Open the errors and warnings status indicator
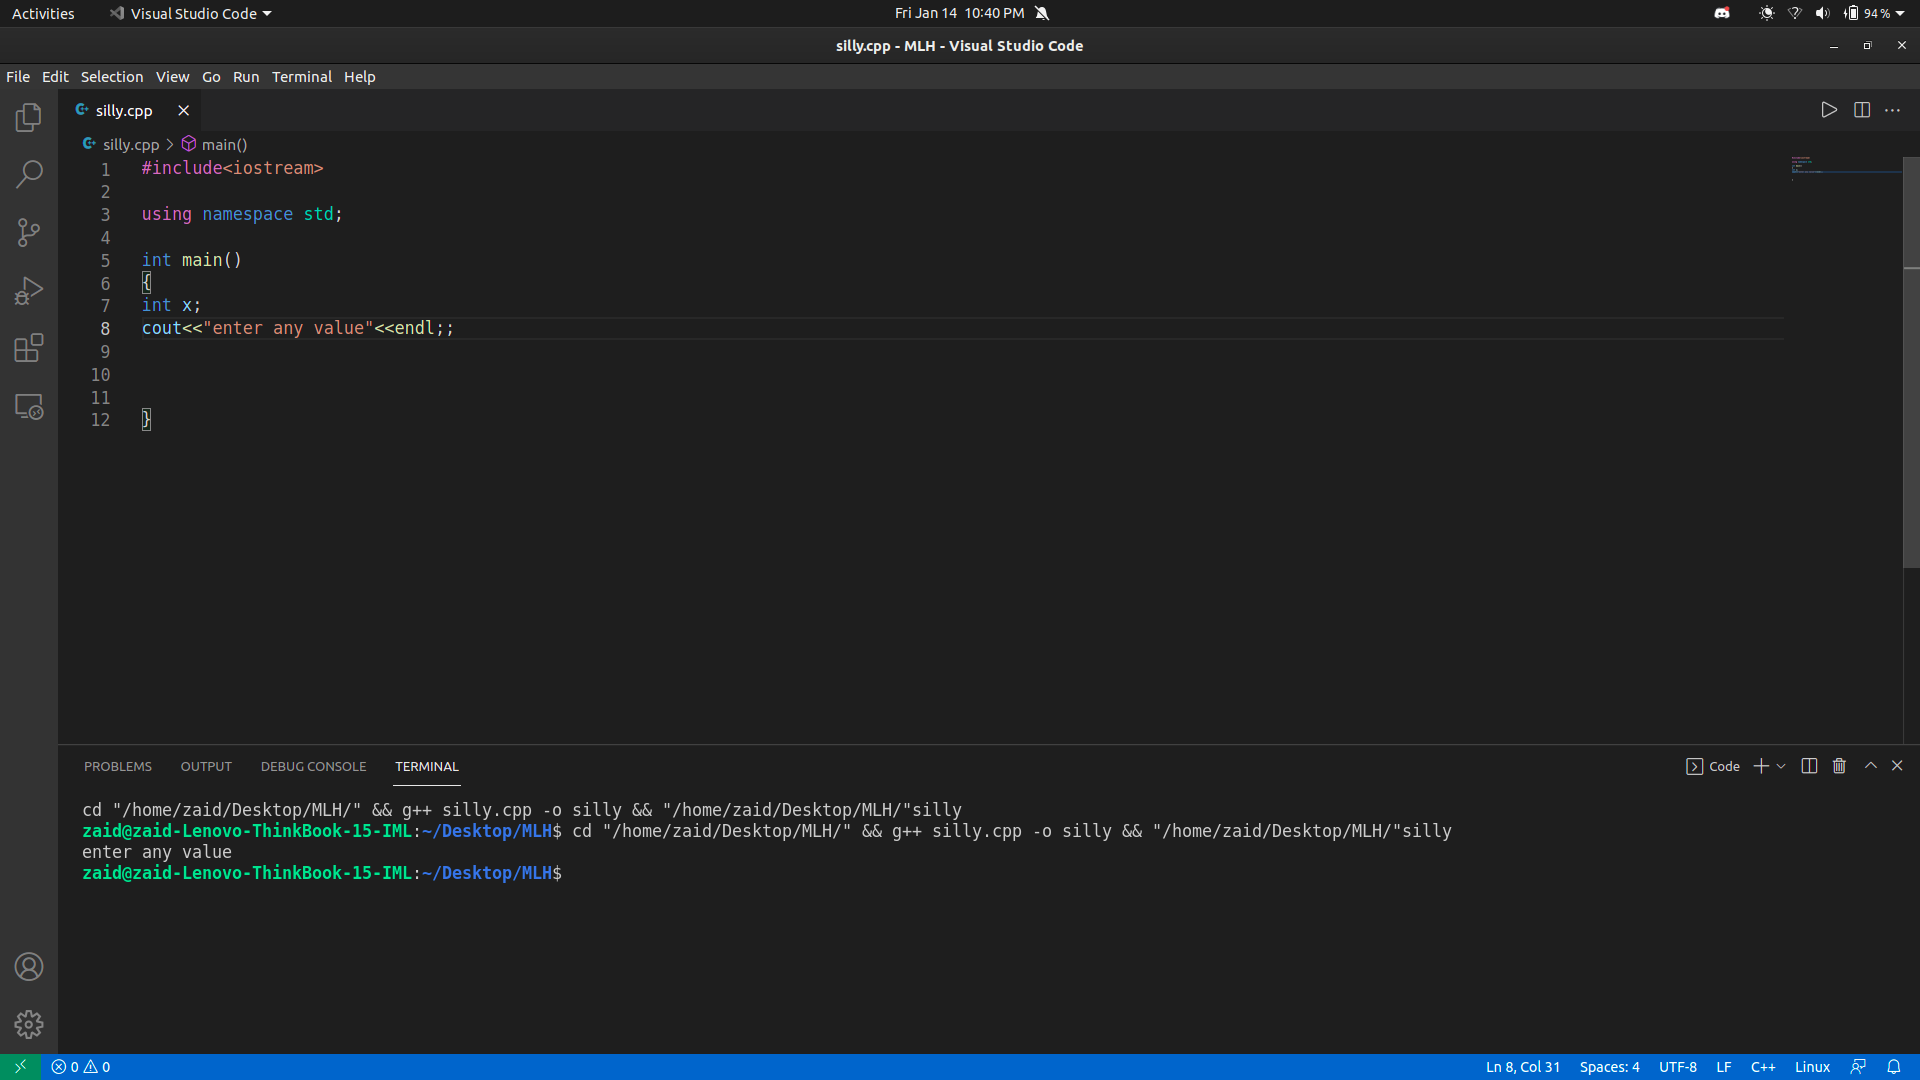 81,1067
